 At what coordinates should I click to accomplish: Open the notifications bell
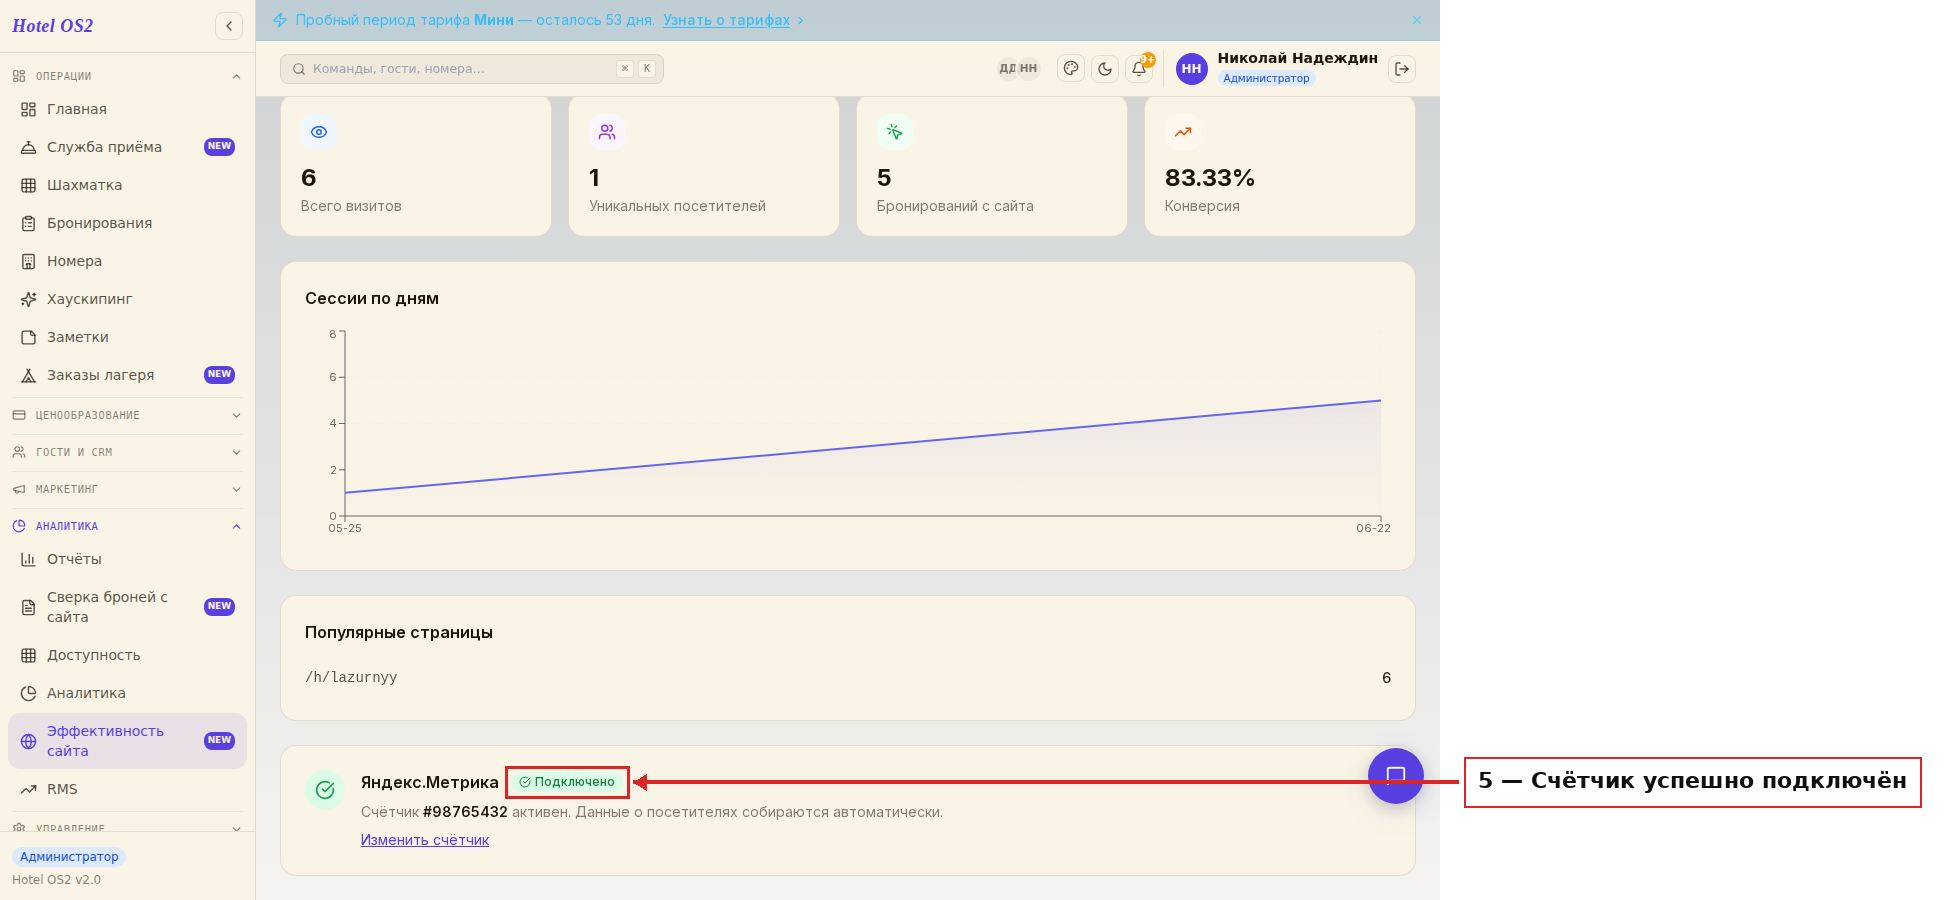1139,69
